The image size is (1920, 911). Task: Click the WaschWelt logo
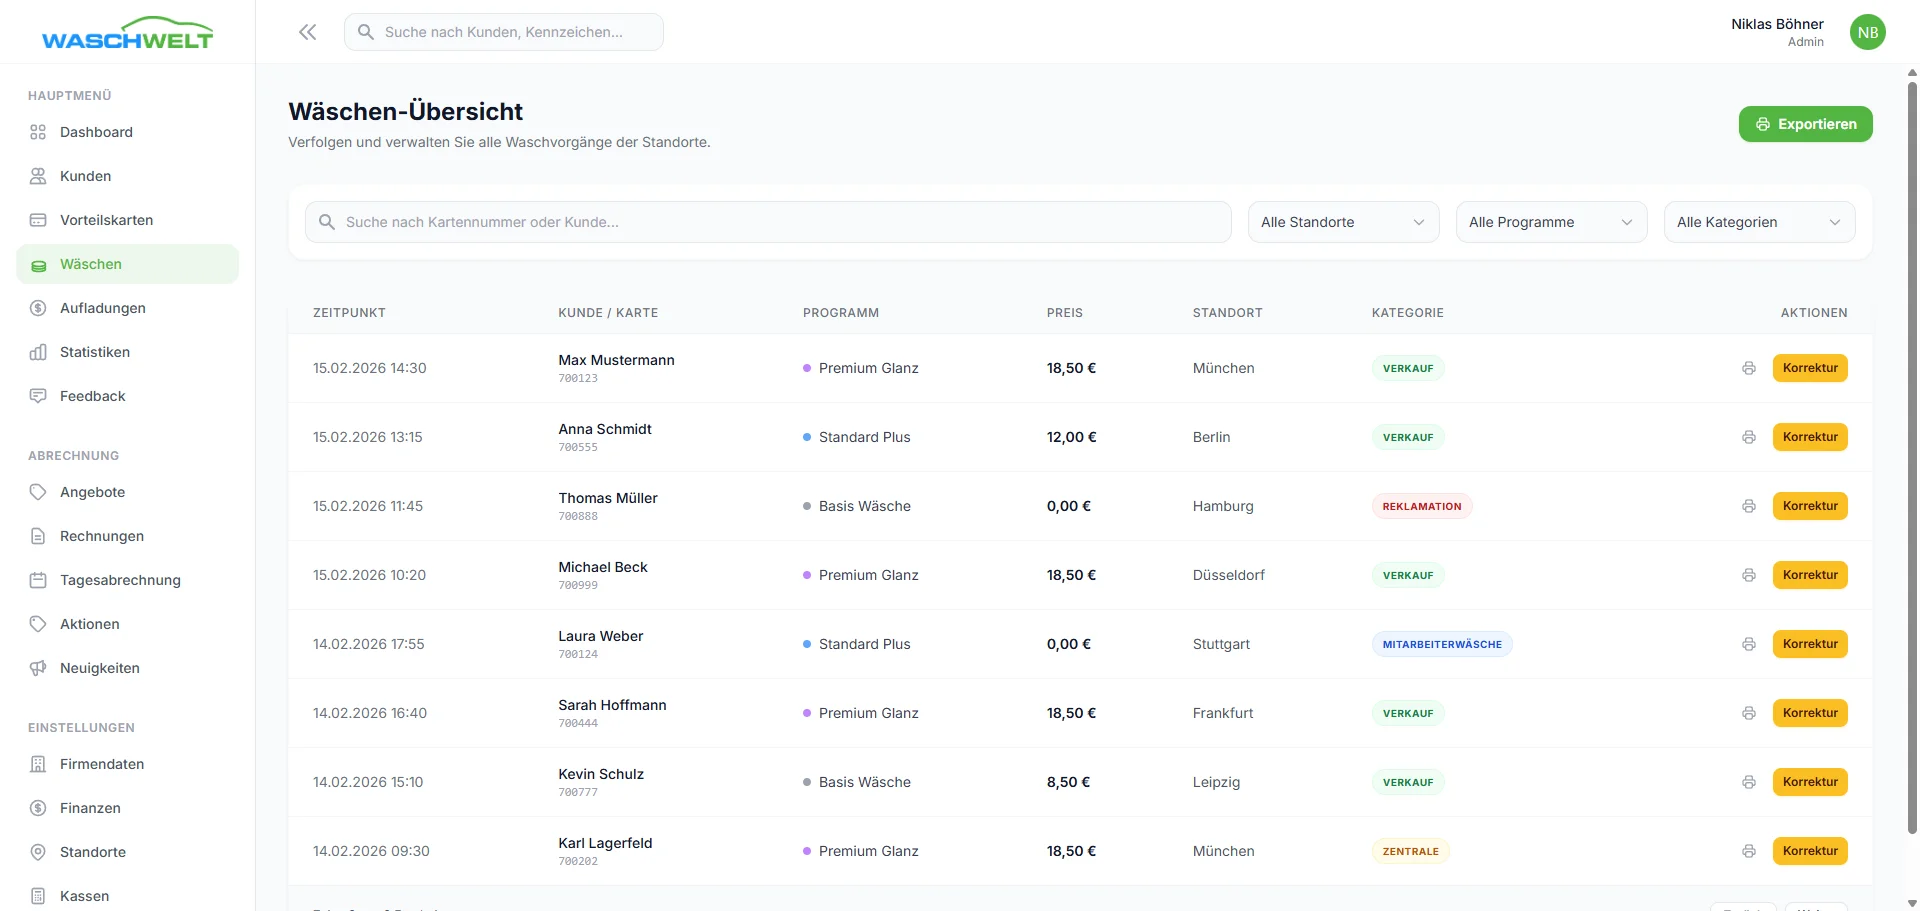127,34
